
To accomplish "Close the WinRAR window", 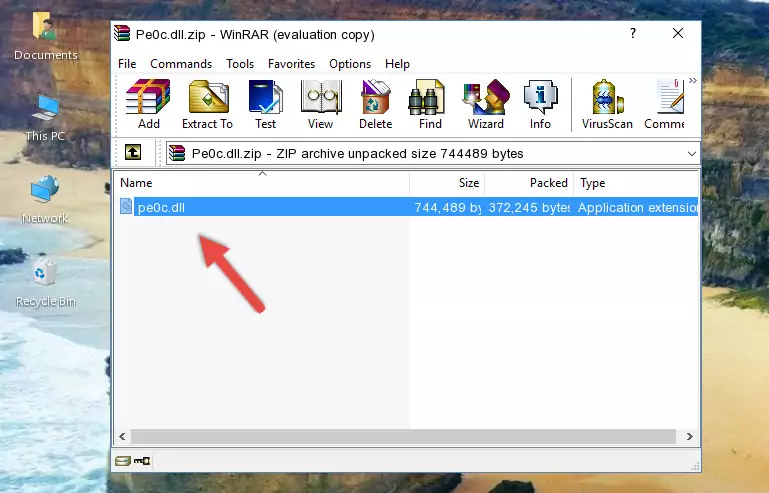I will [x=678, y=33].
